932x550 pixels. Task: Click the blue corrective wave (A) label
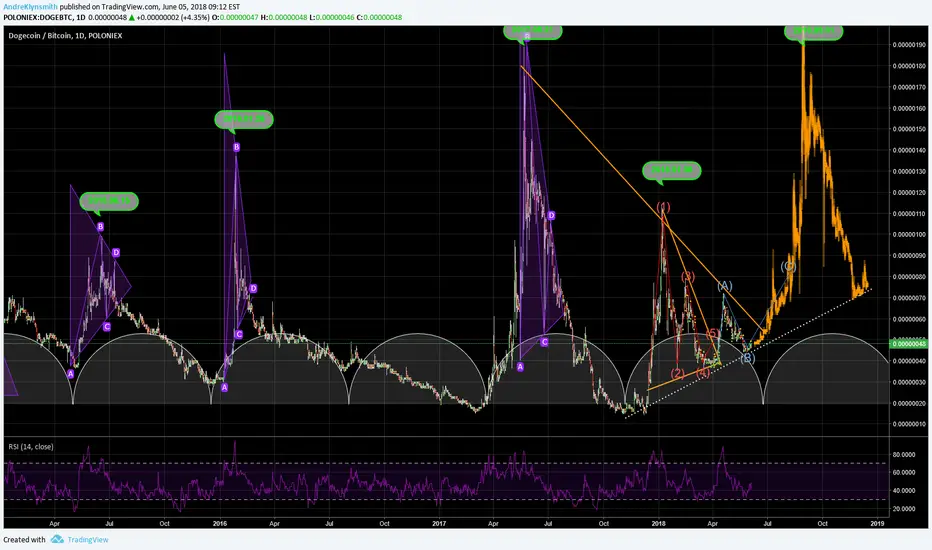(725, 286)
